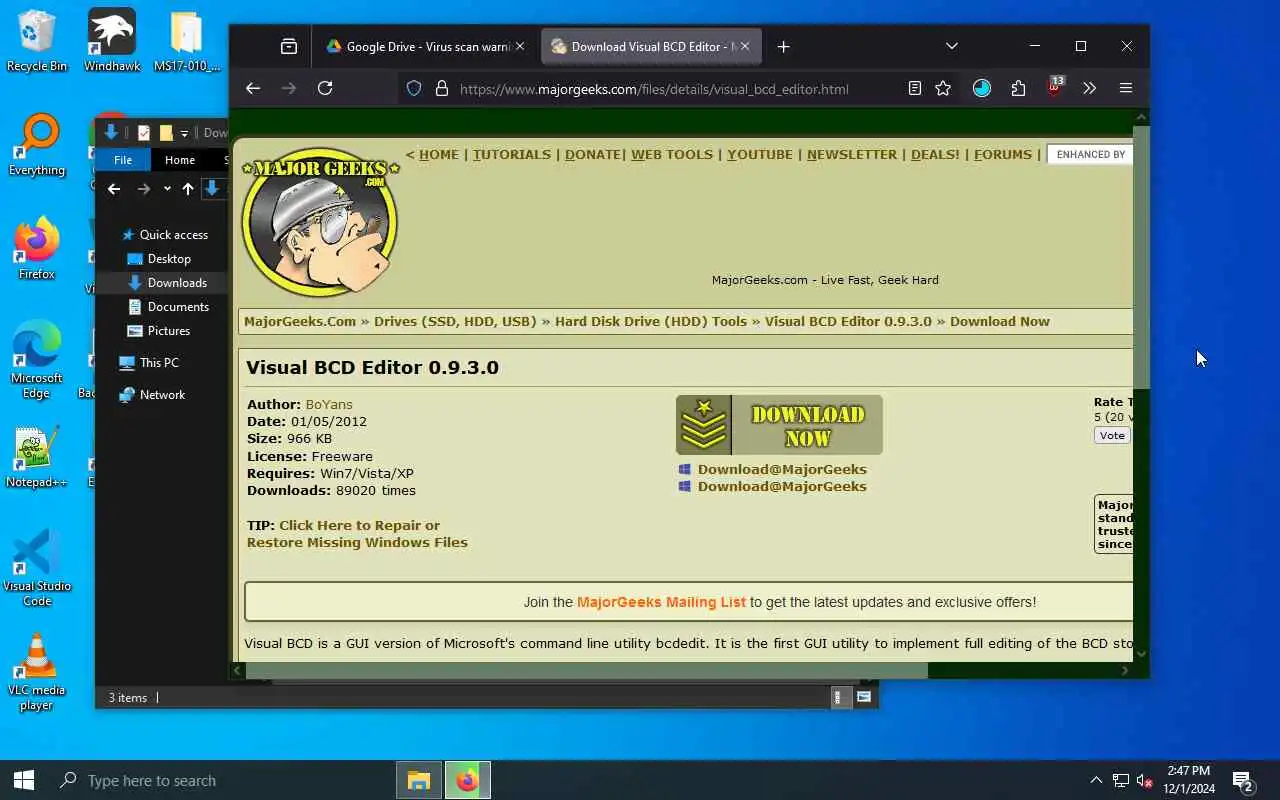This screenshot has height=800, width=1280.
Task: Open Firefox application hamburger menu
Action: (1126, 88)
